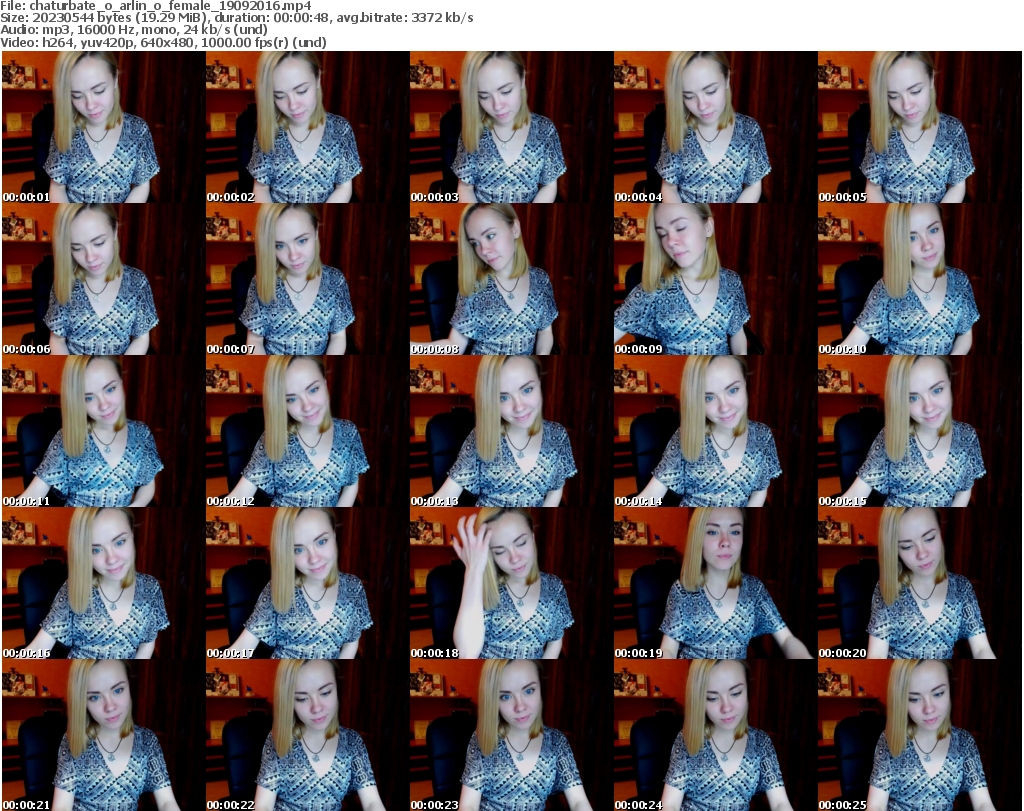
Task: Pick the frame labeled 00:00:17
Action: coord(308,584)
